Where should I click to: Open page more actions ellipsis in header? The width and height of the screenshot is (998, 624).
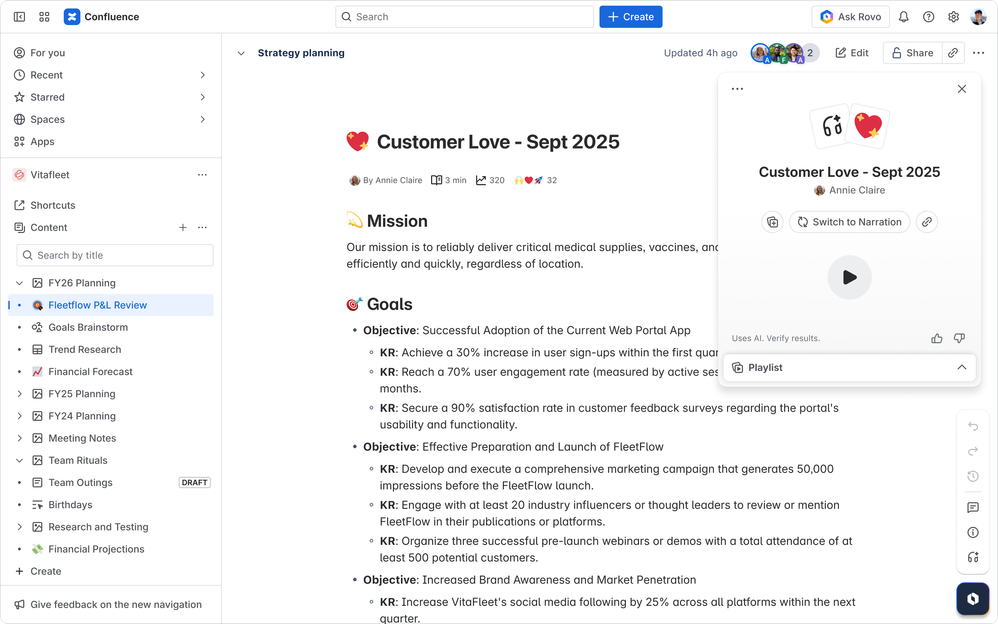pos(978,53)
